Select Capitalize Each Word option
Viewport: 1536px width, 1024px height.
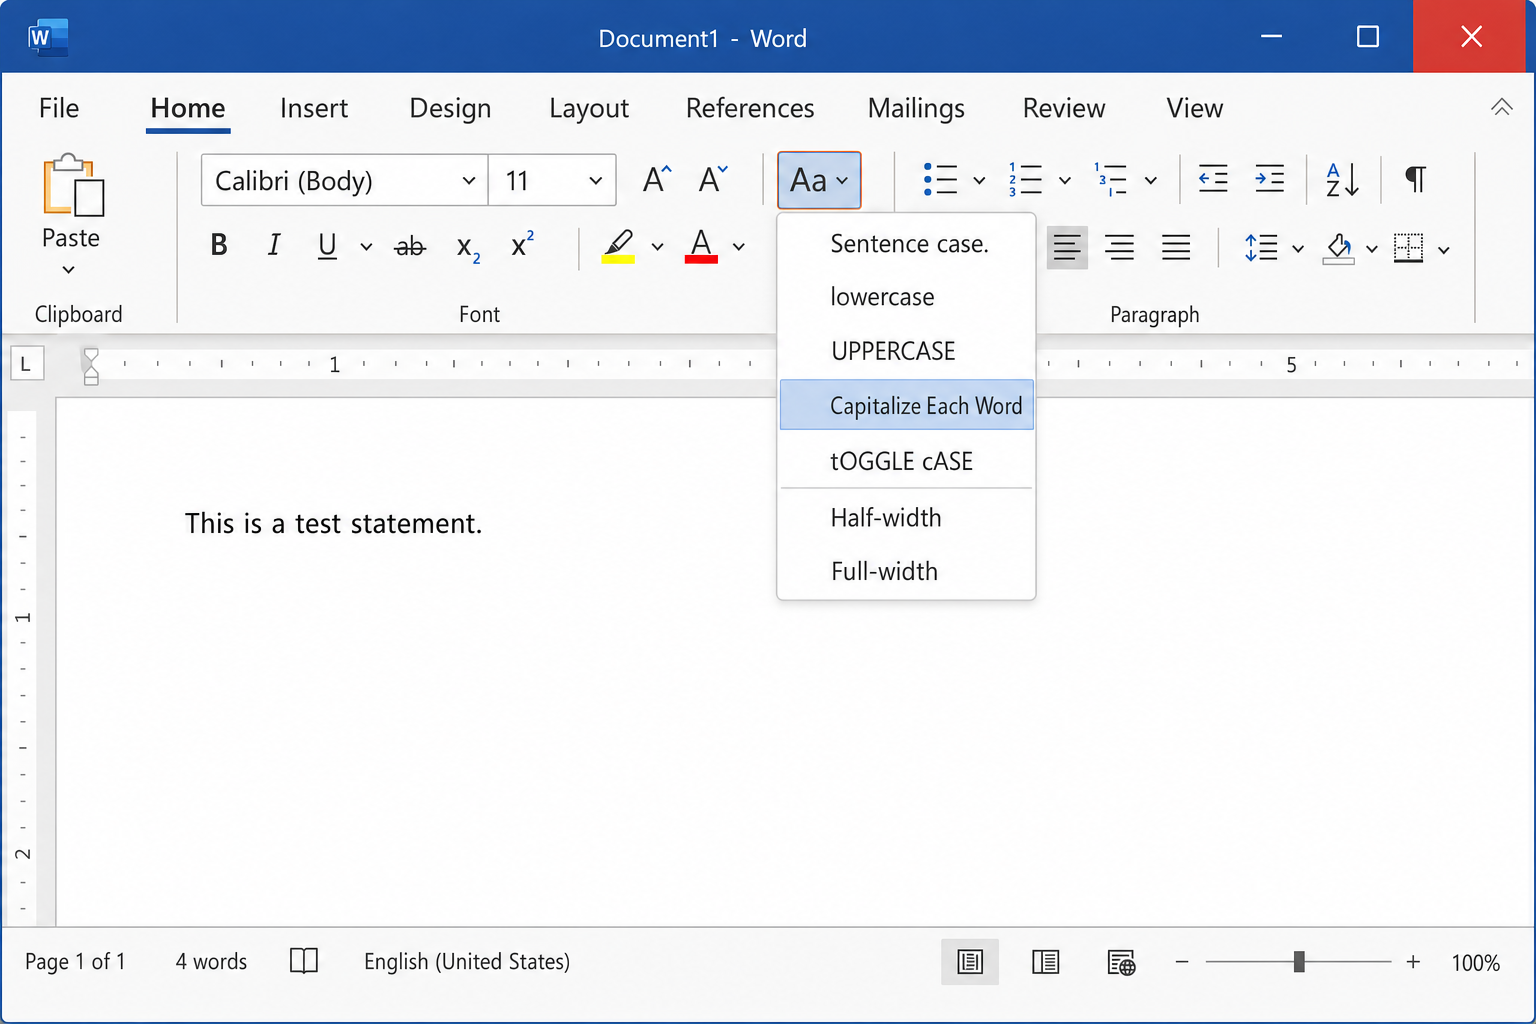pos(906,405)
